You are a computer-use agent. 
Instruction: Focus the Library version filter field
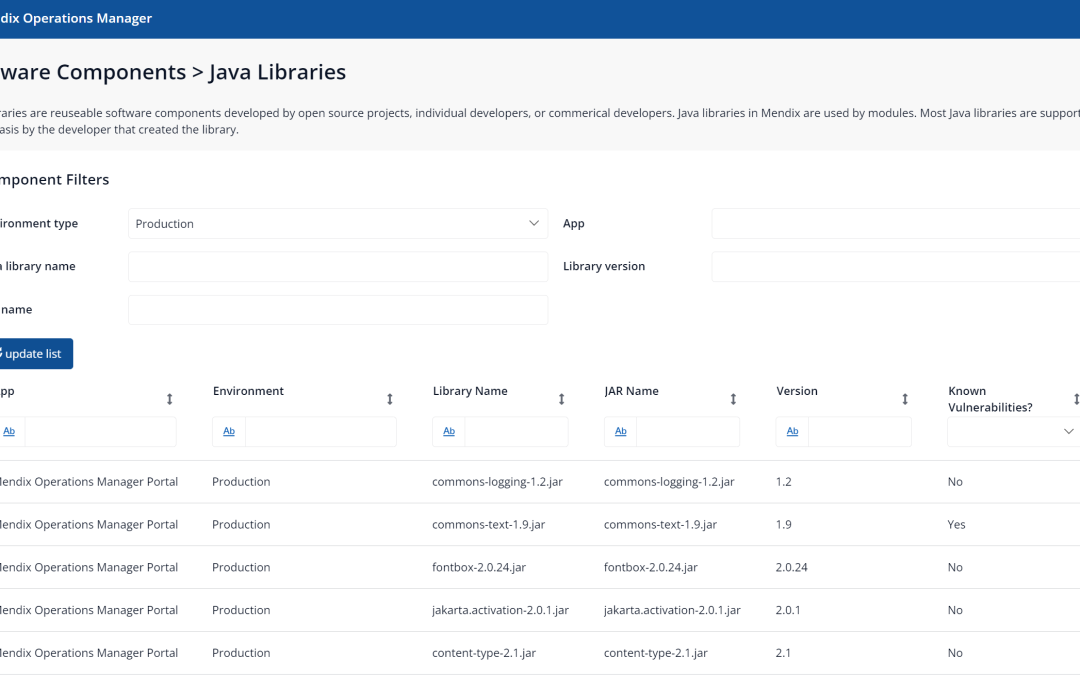pos(895,267)
